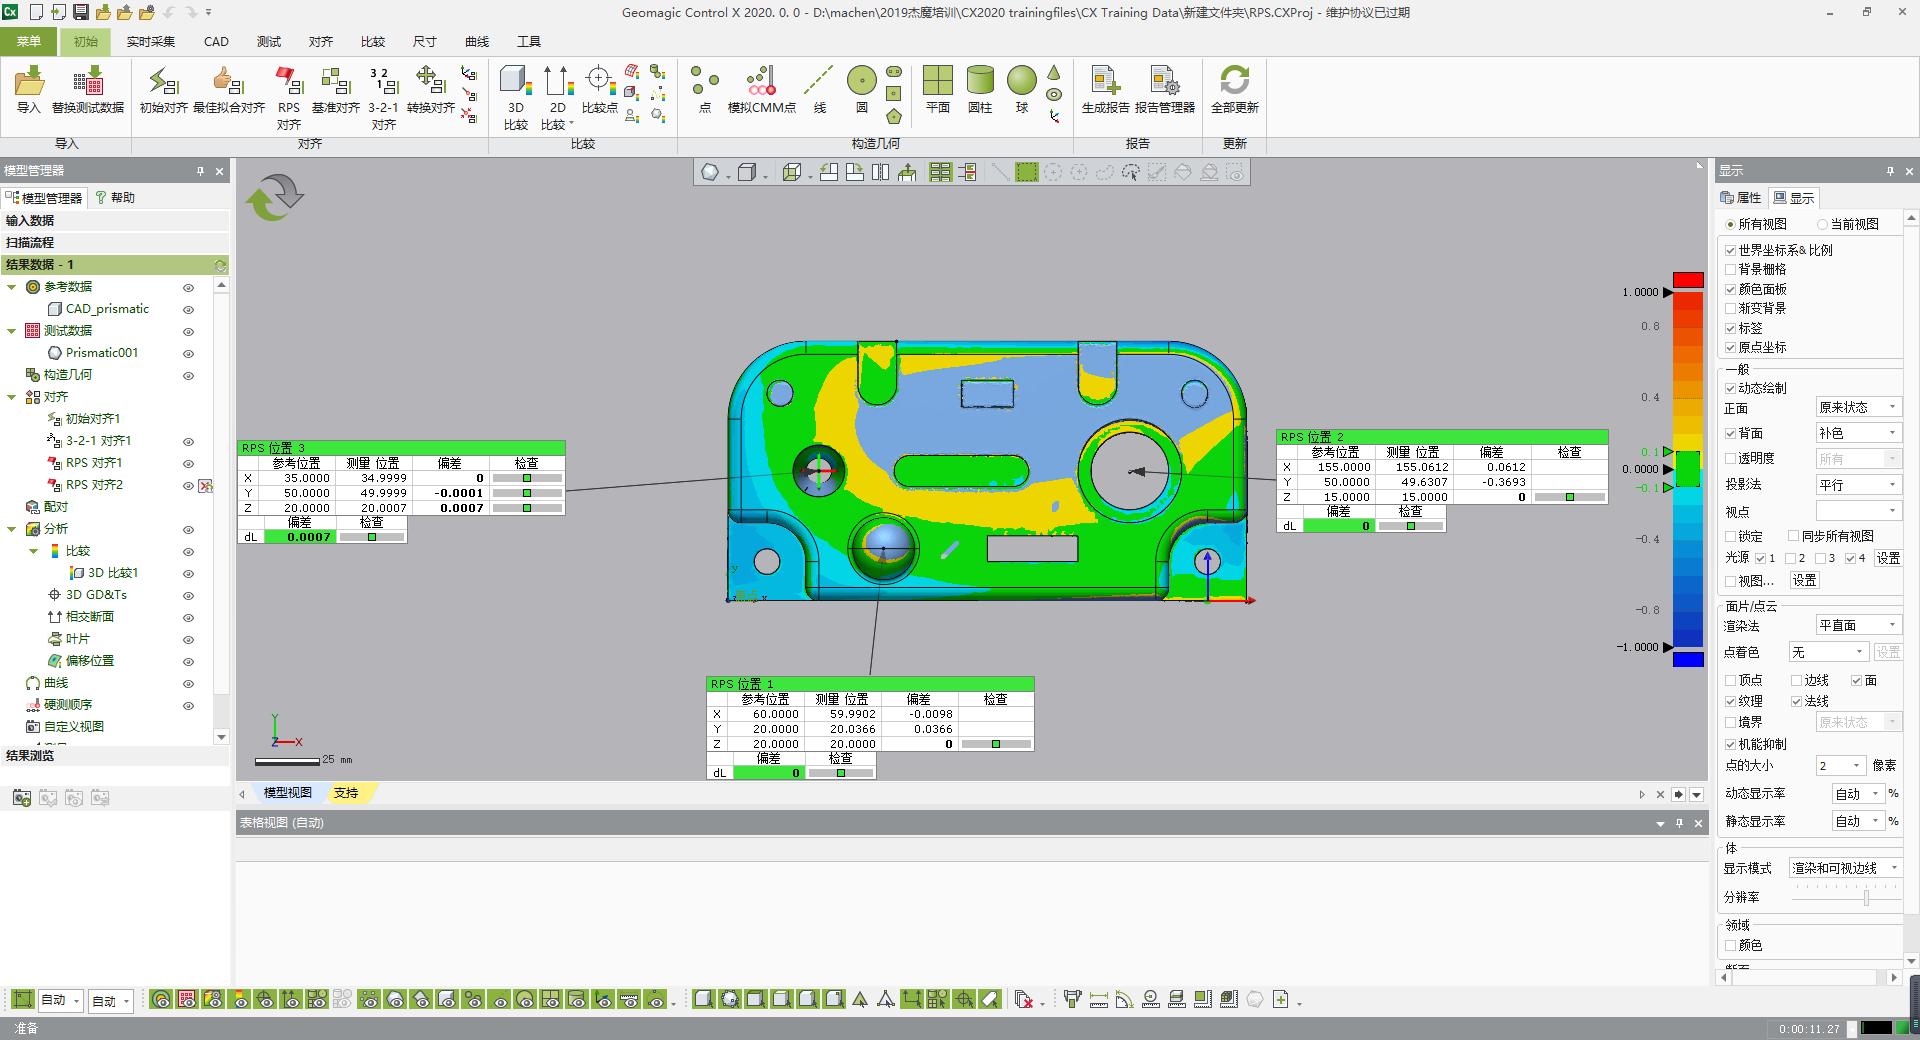This screenshot has height=1040, width=1920.
Task: Toggle visibility of CAD_prismatic
Action: pyautogui.click(x=188, y=310)
